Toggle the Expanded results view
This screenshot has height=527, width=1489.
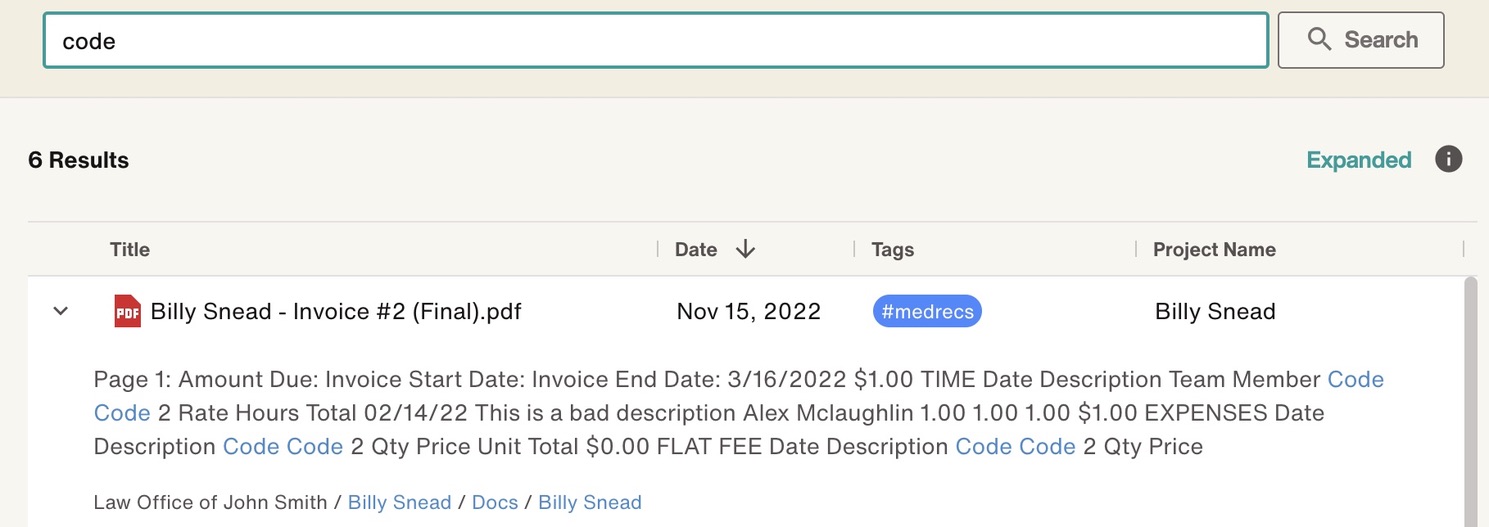pyautogui.click(x=1358, y=160)
